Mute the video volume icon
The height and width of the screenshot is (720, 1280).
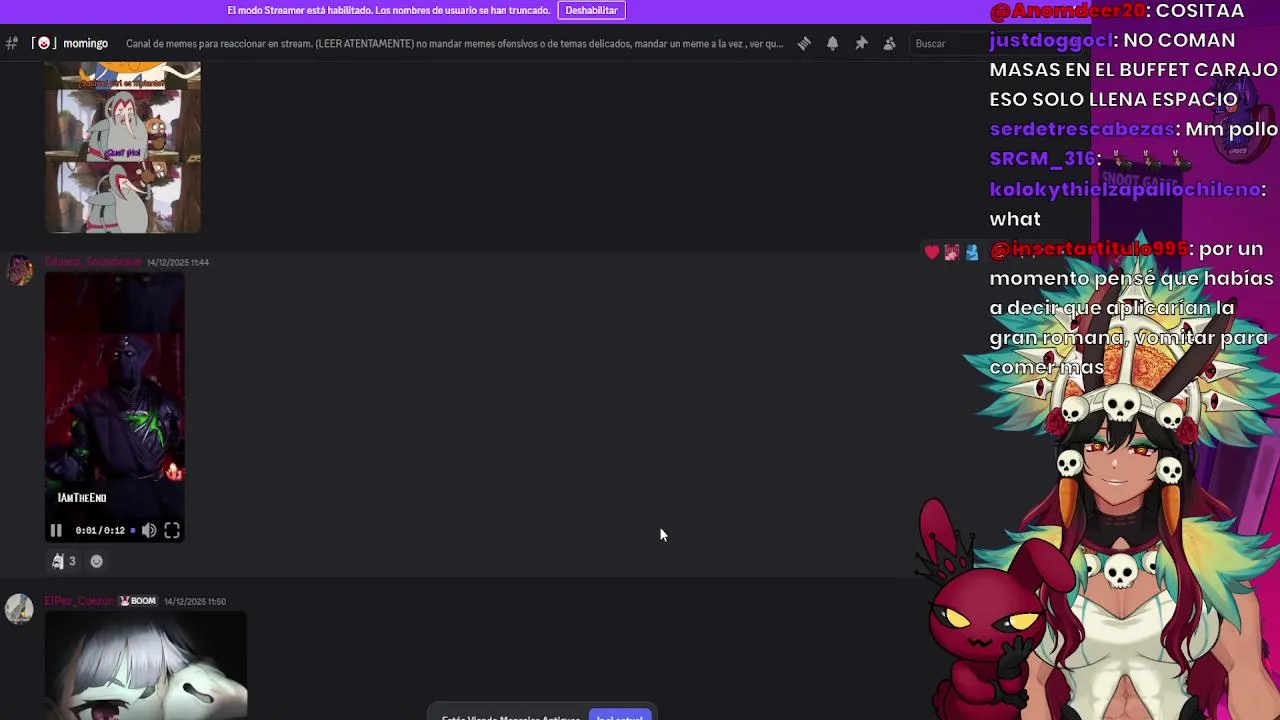pyautogui.click(x=149, y=531)
